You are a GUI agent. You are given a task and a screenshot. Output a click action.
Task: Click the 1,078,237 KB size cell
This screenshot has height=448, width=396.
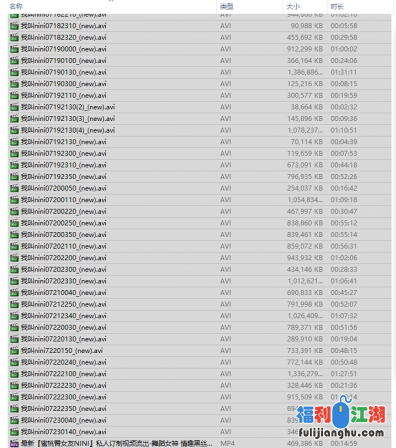(x=305, y=130)
